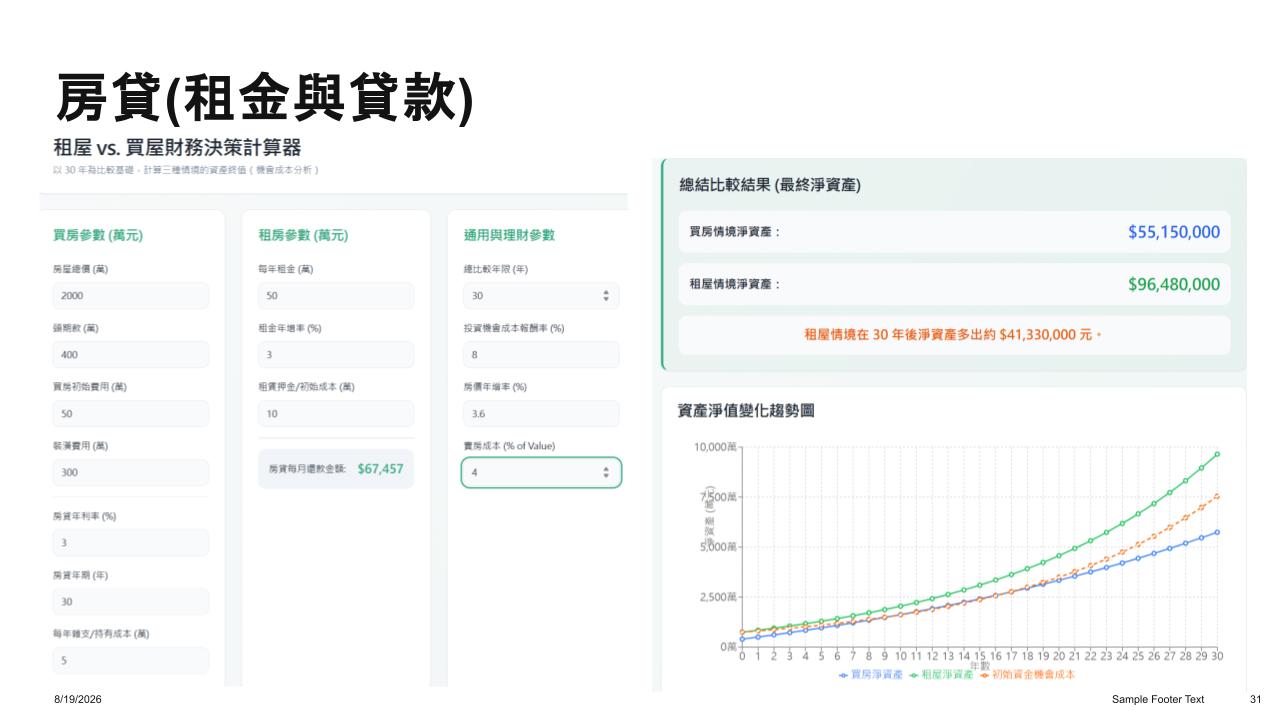1280x720 pixels.
Task: Edit the 投資機會成本報酬率 field showing 8
Action: (541, 355)
